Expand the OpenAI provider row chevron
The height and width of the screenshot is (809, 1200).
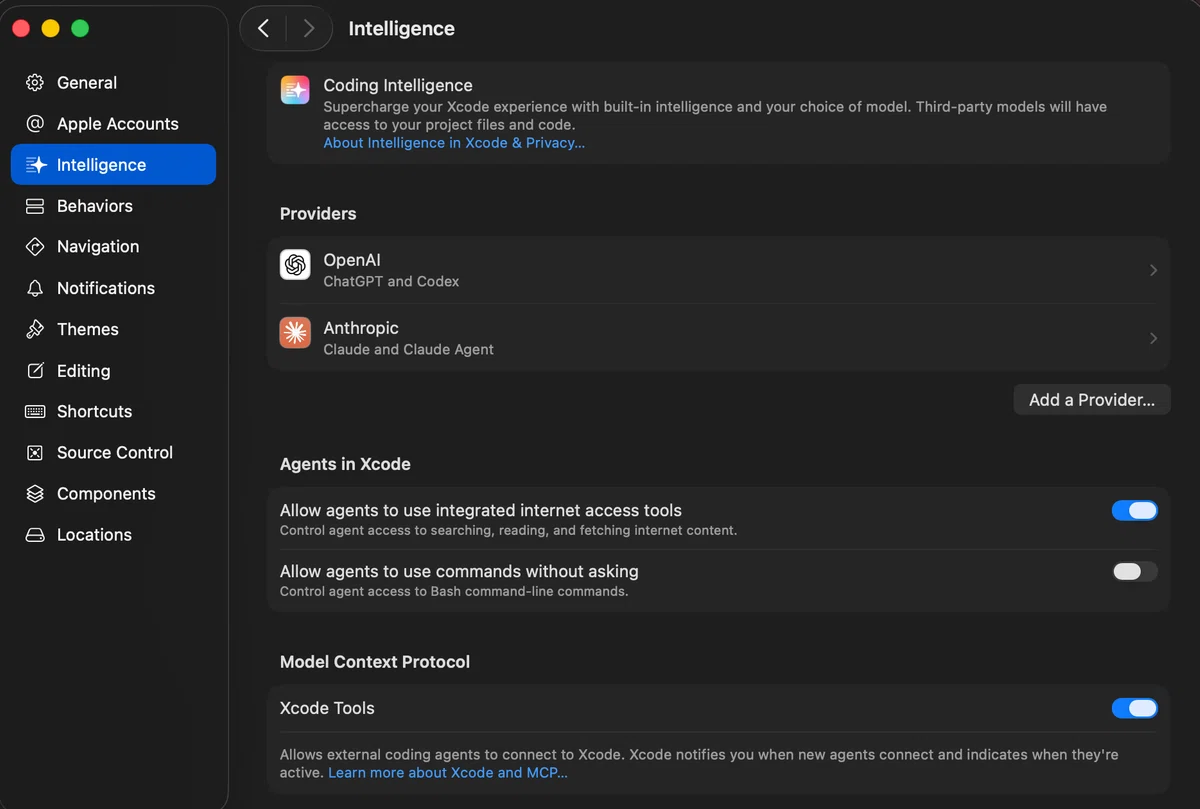(1153, 270)
